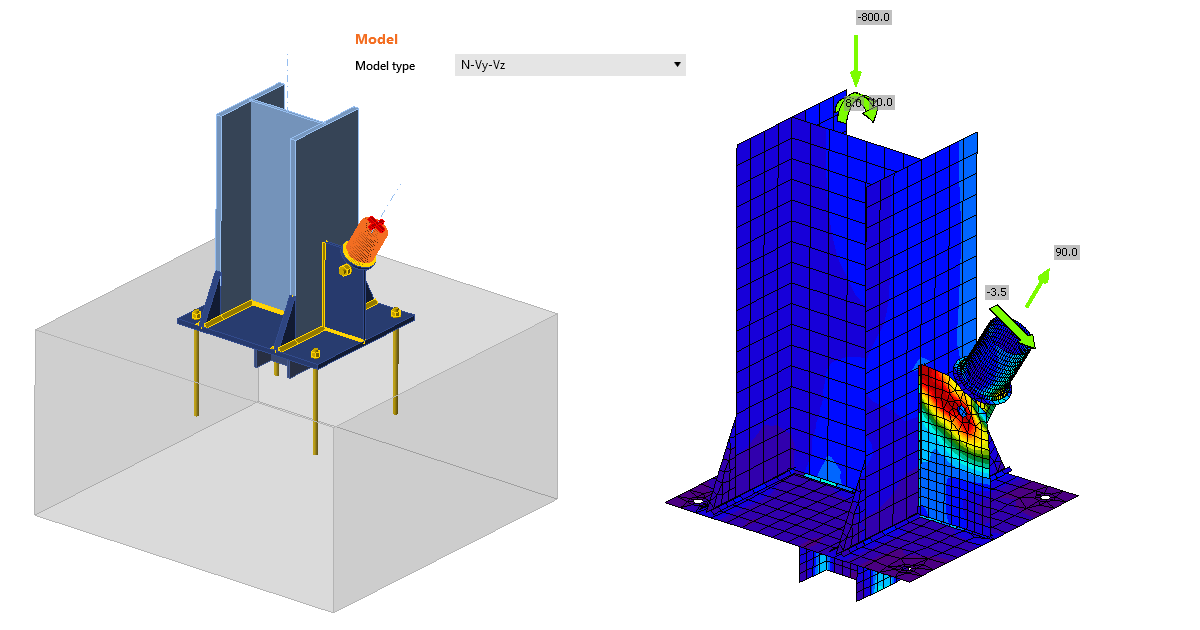This screenshot has width=1200, height=630.
Task: Click the 90.0 brace force label
Action: pyautogui.click(x=1066, y=252)
